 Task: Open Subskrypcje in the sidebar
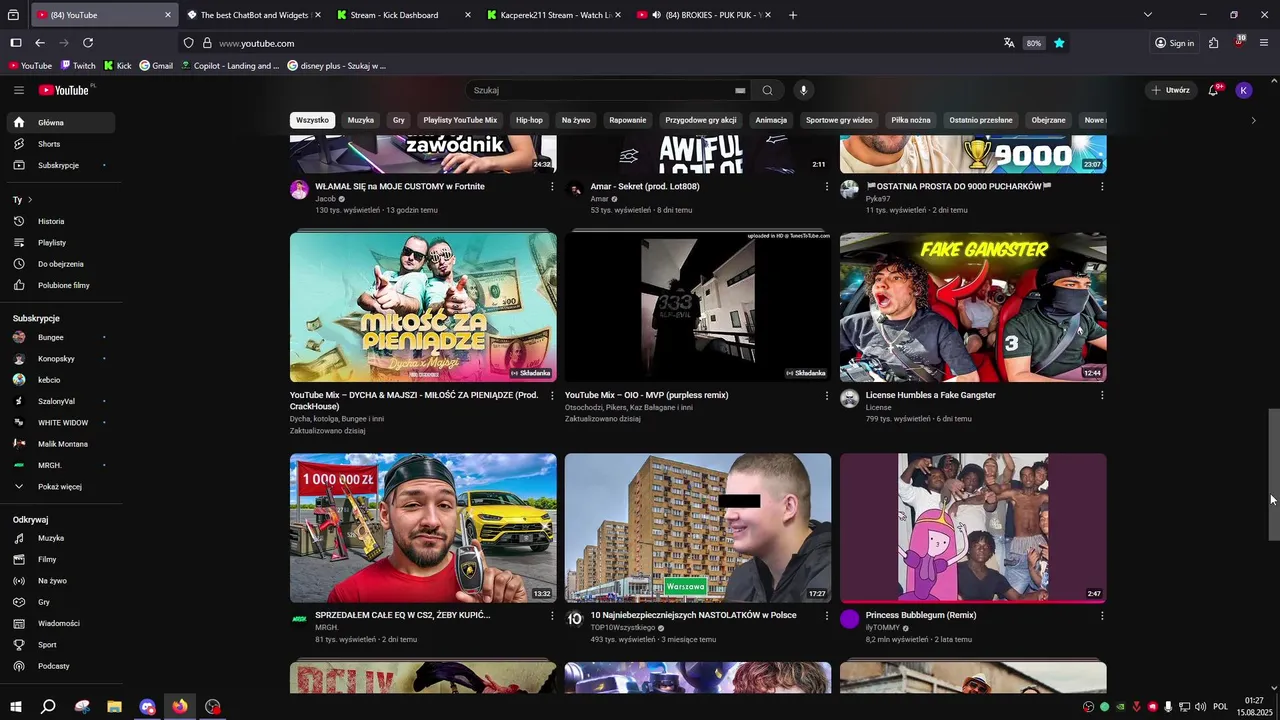(x=60, y=165)
